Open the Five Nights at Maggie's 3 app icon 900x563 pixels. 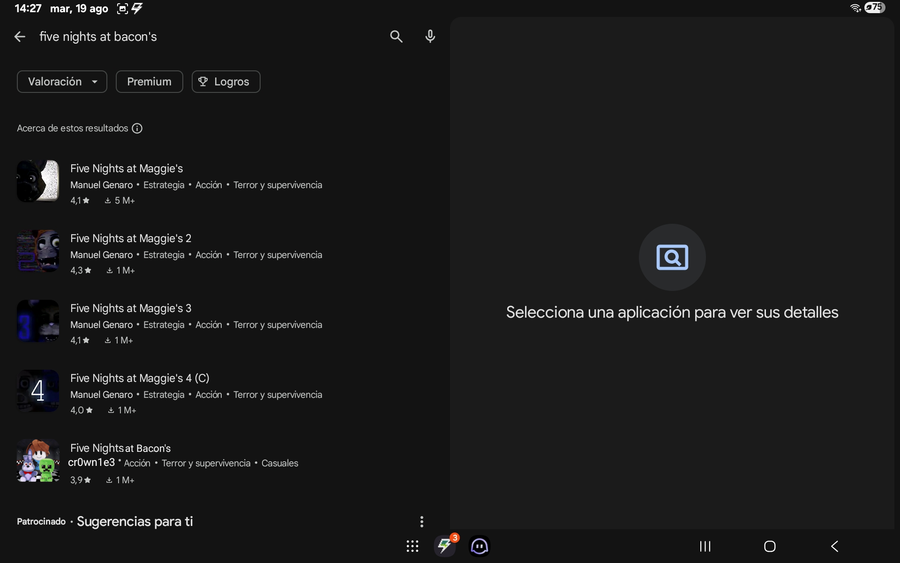(x=38, y=321)
